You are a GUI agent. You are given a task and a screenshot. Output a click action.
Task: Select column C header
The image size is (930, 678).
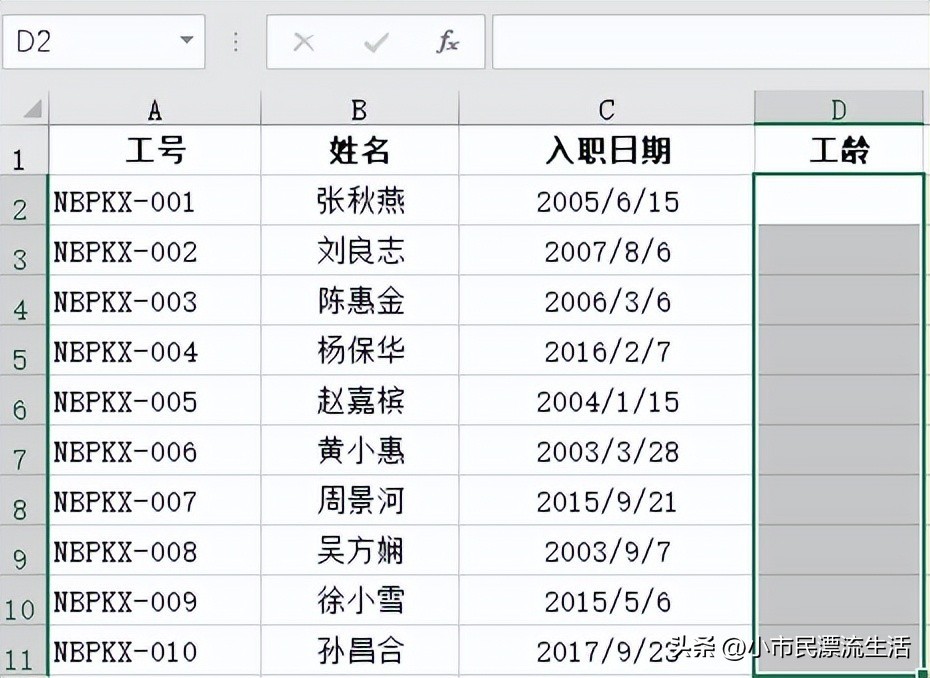click(607, 109)
